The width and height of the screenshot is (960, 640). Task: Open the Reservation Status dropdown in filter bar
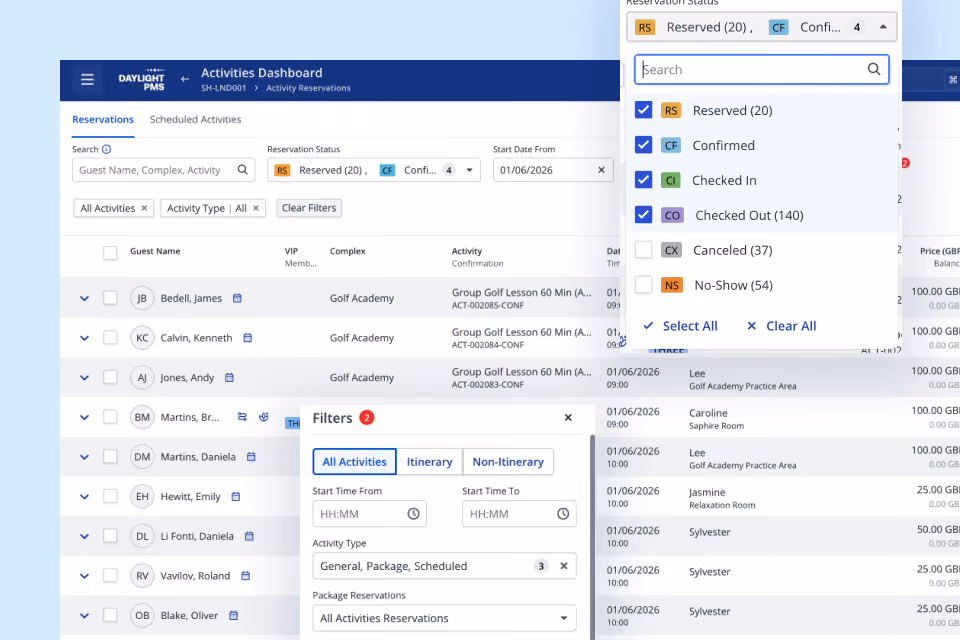[x=373, y=170]
